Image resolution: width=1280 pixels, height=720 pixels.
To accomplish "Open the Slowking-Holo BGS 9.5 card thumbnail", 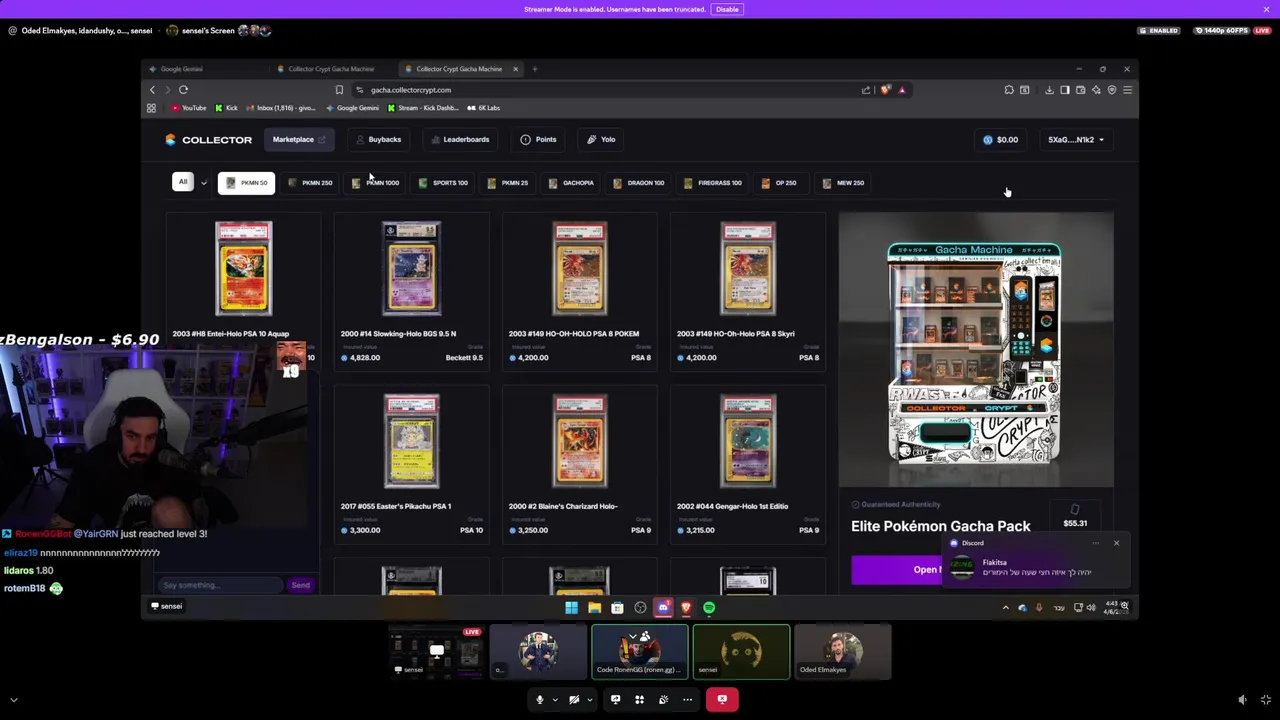I will pos(411,269).
